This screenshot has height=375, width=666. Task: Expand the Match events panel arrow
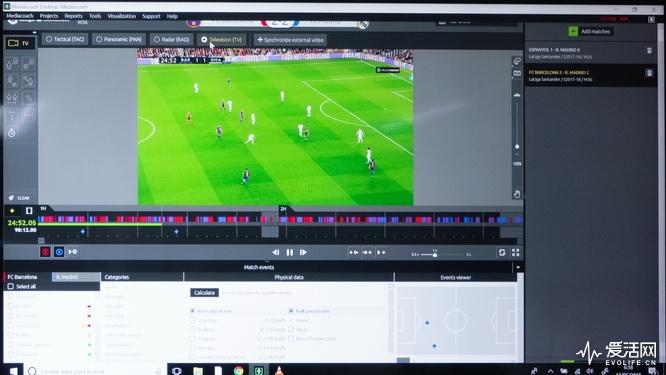point(518,268)
